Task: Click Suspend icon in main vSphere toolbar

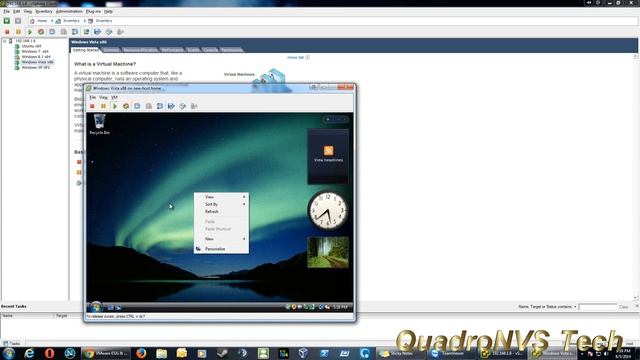Action: tap(18, 32)
